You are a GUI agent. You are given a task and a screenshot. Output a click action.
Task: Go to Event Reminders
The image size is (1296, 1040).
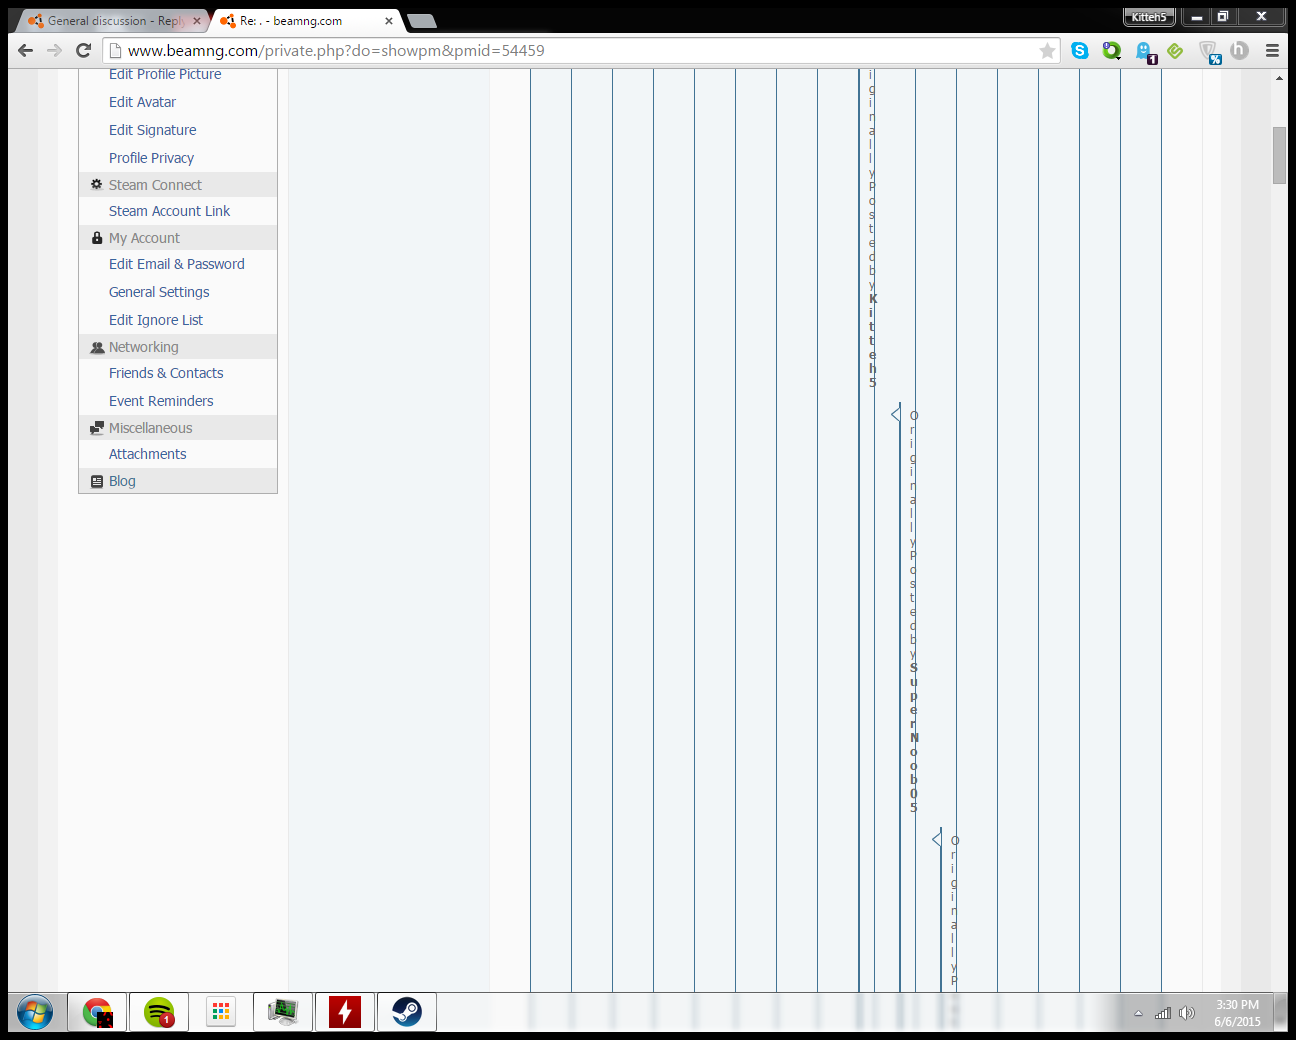coord(161,401)
